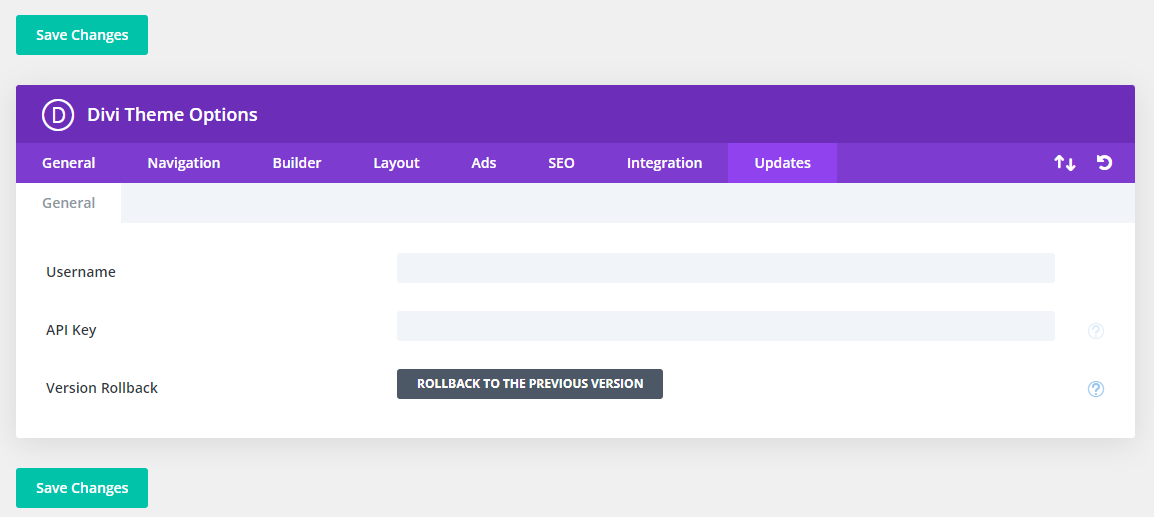1154x517 pixels.
Task: Go to the SEO tab
Action: pyautogui.click(x=562, y=163)
